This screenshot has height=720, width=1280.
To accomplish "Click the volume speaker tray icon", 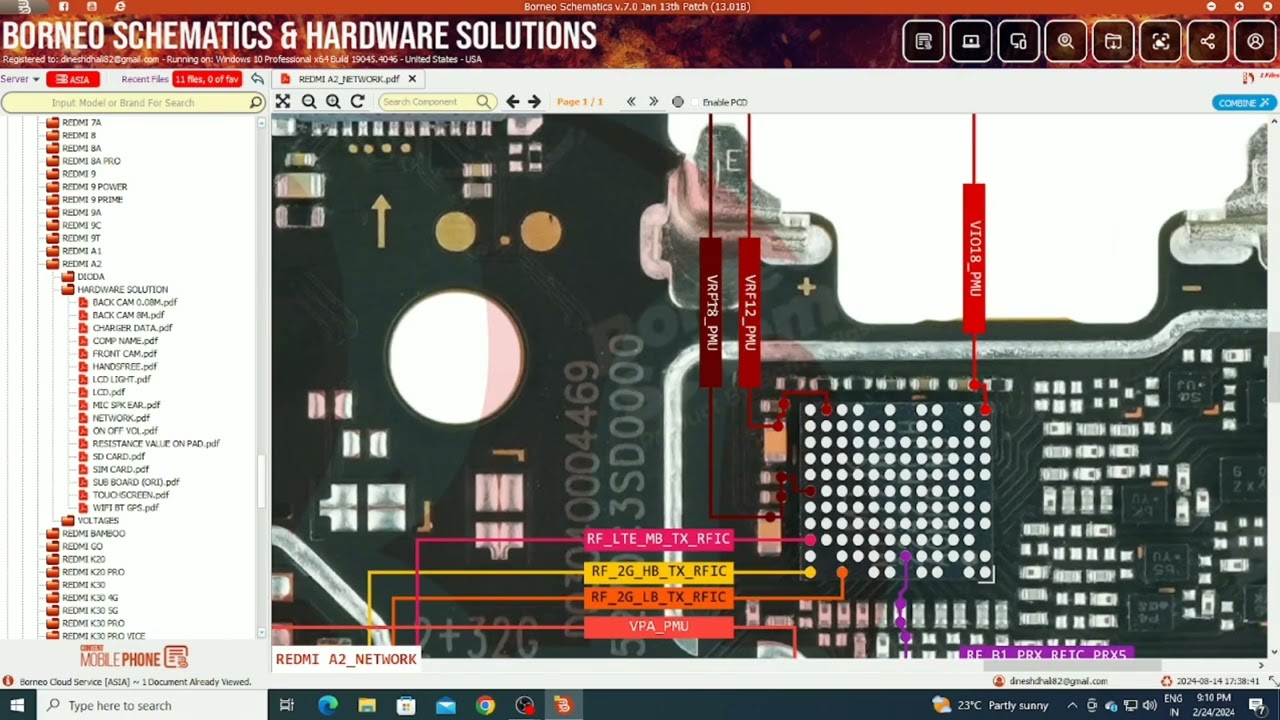I will coord(1149,706).
